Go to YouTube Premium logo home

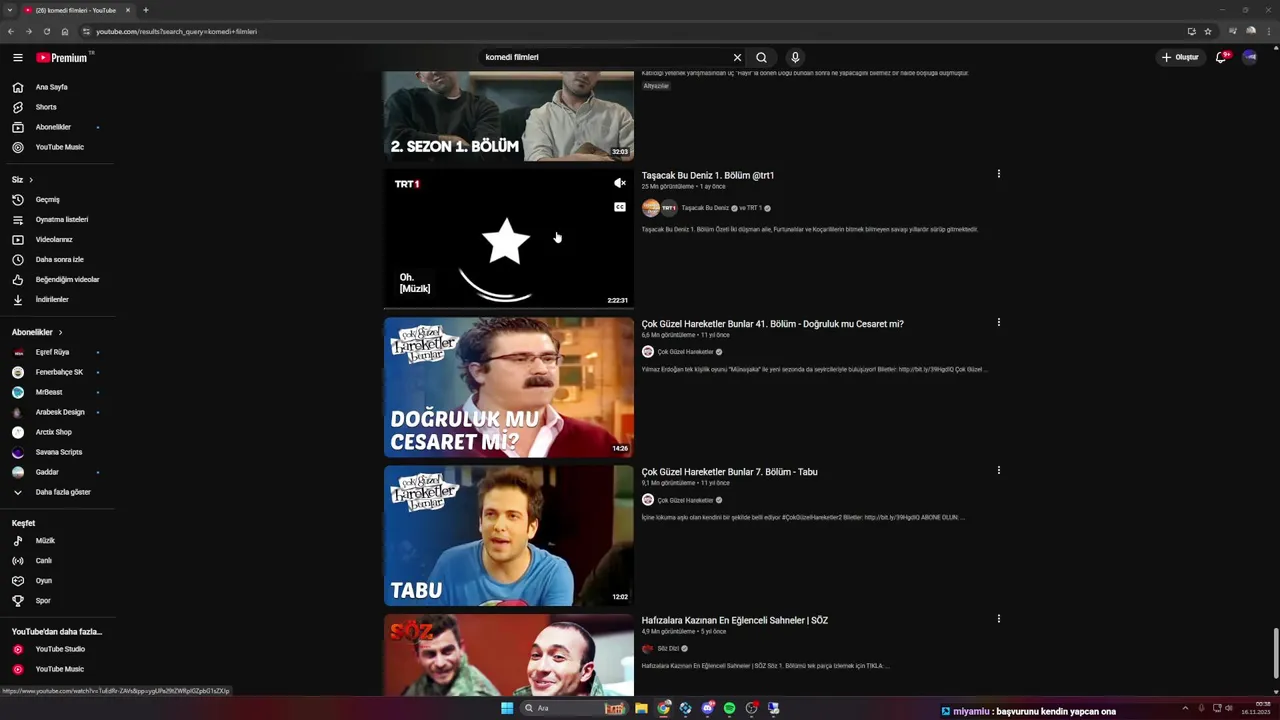(x=63, y=58)
